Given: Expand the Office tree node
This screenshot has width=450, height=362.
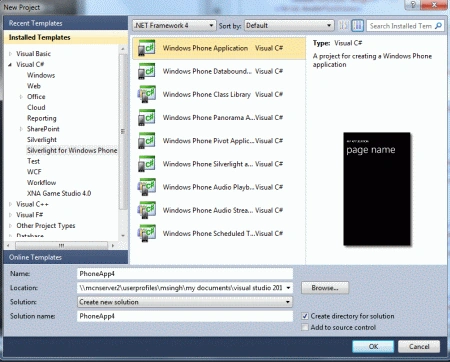Looking at the screenshot, I should [x=21, y=97].
